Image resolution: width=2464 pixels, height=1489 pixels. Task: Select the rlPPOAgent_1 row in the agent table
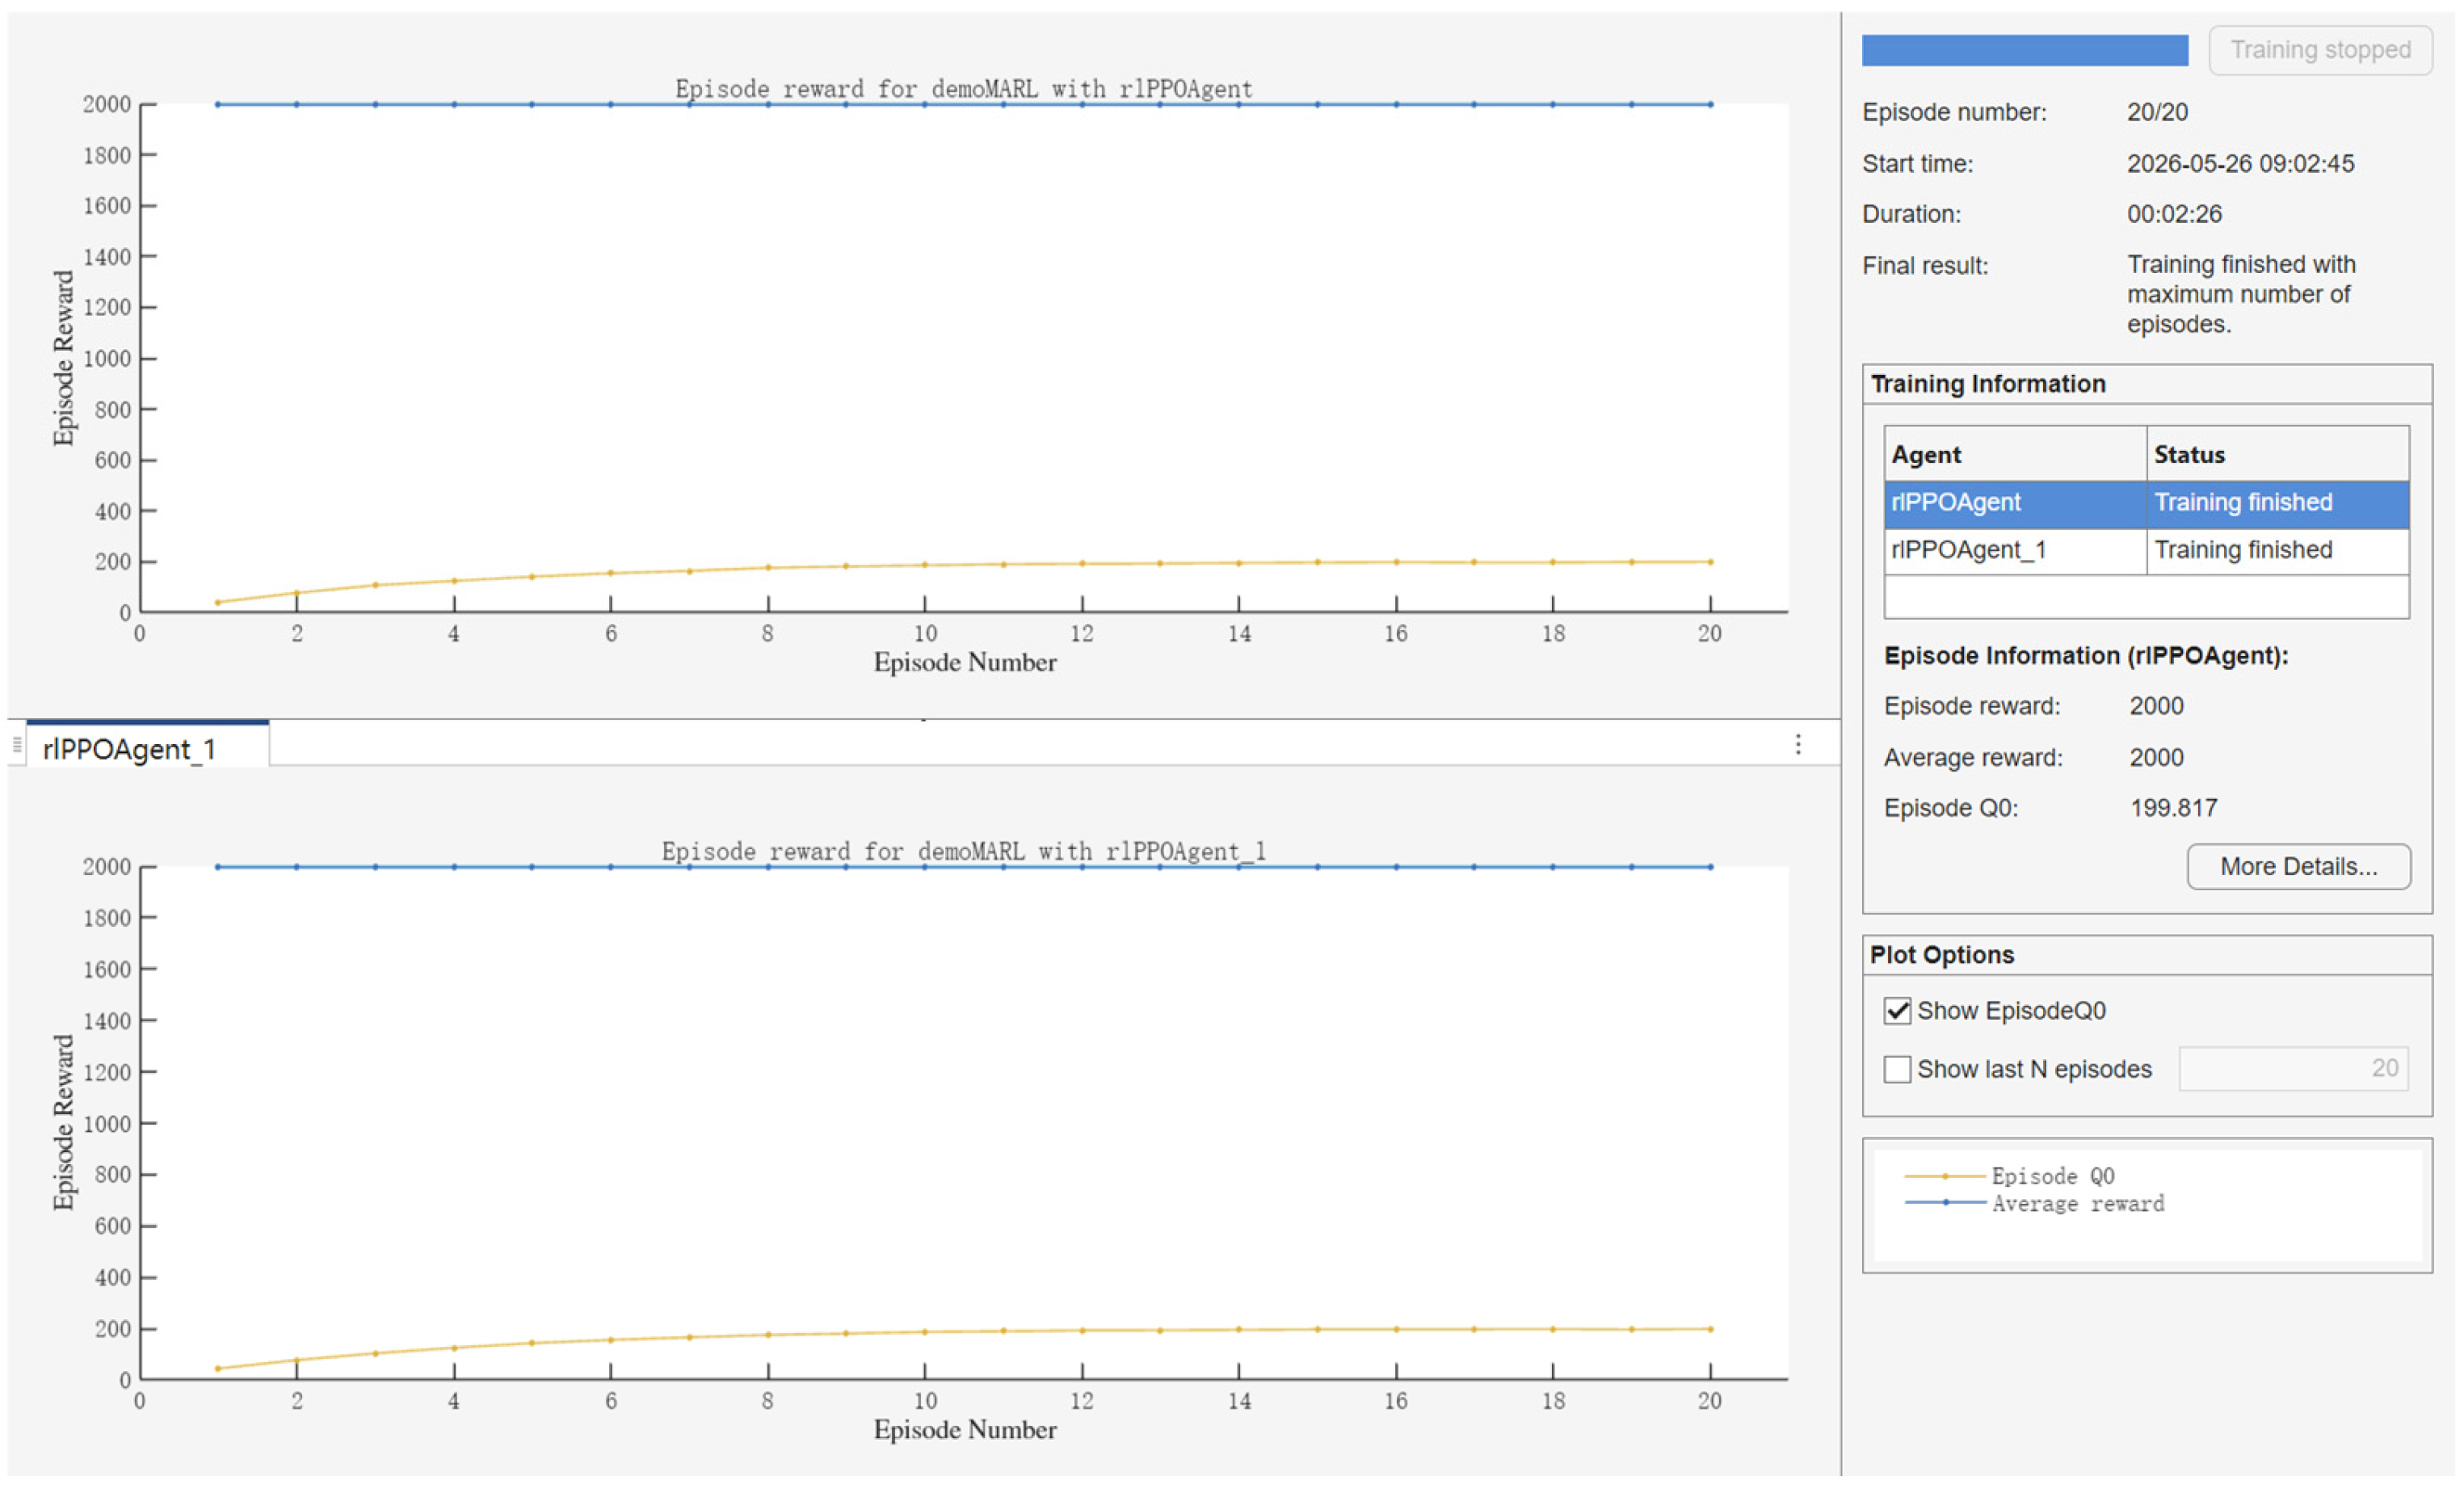2146,550
